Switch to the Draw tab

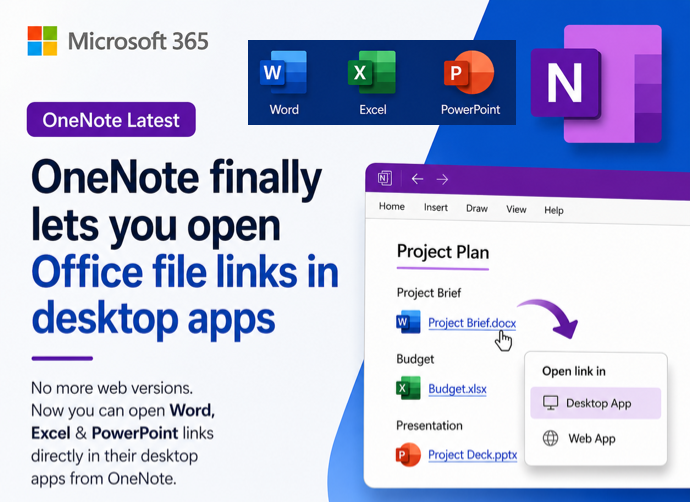[x=477, y=208]
